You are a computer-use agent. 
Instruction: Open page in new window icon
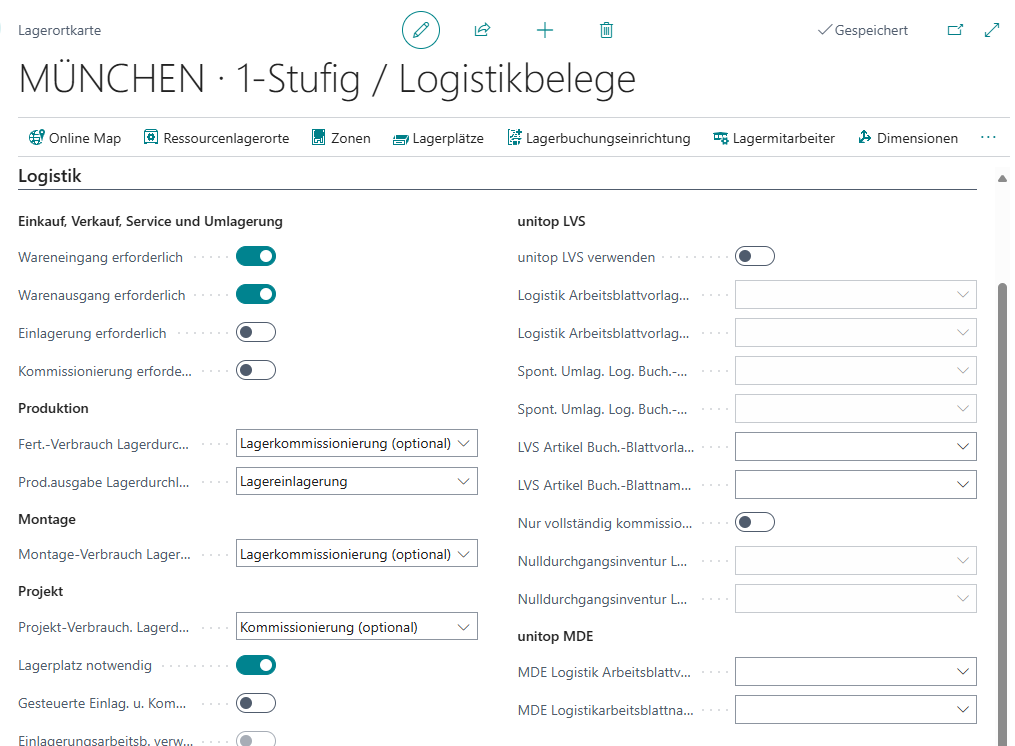click(x=955, y=30)
